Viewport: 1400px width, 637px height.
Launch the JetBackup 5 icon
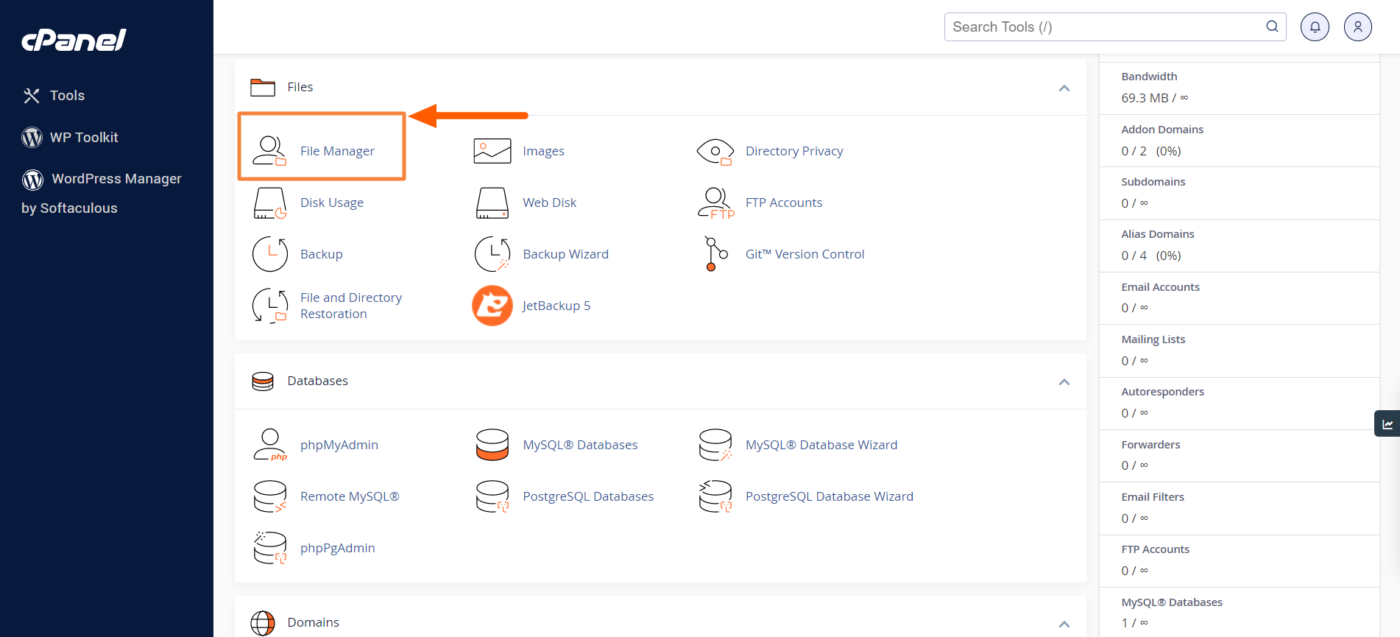point(492,305)
